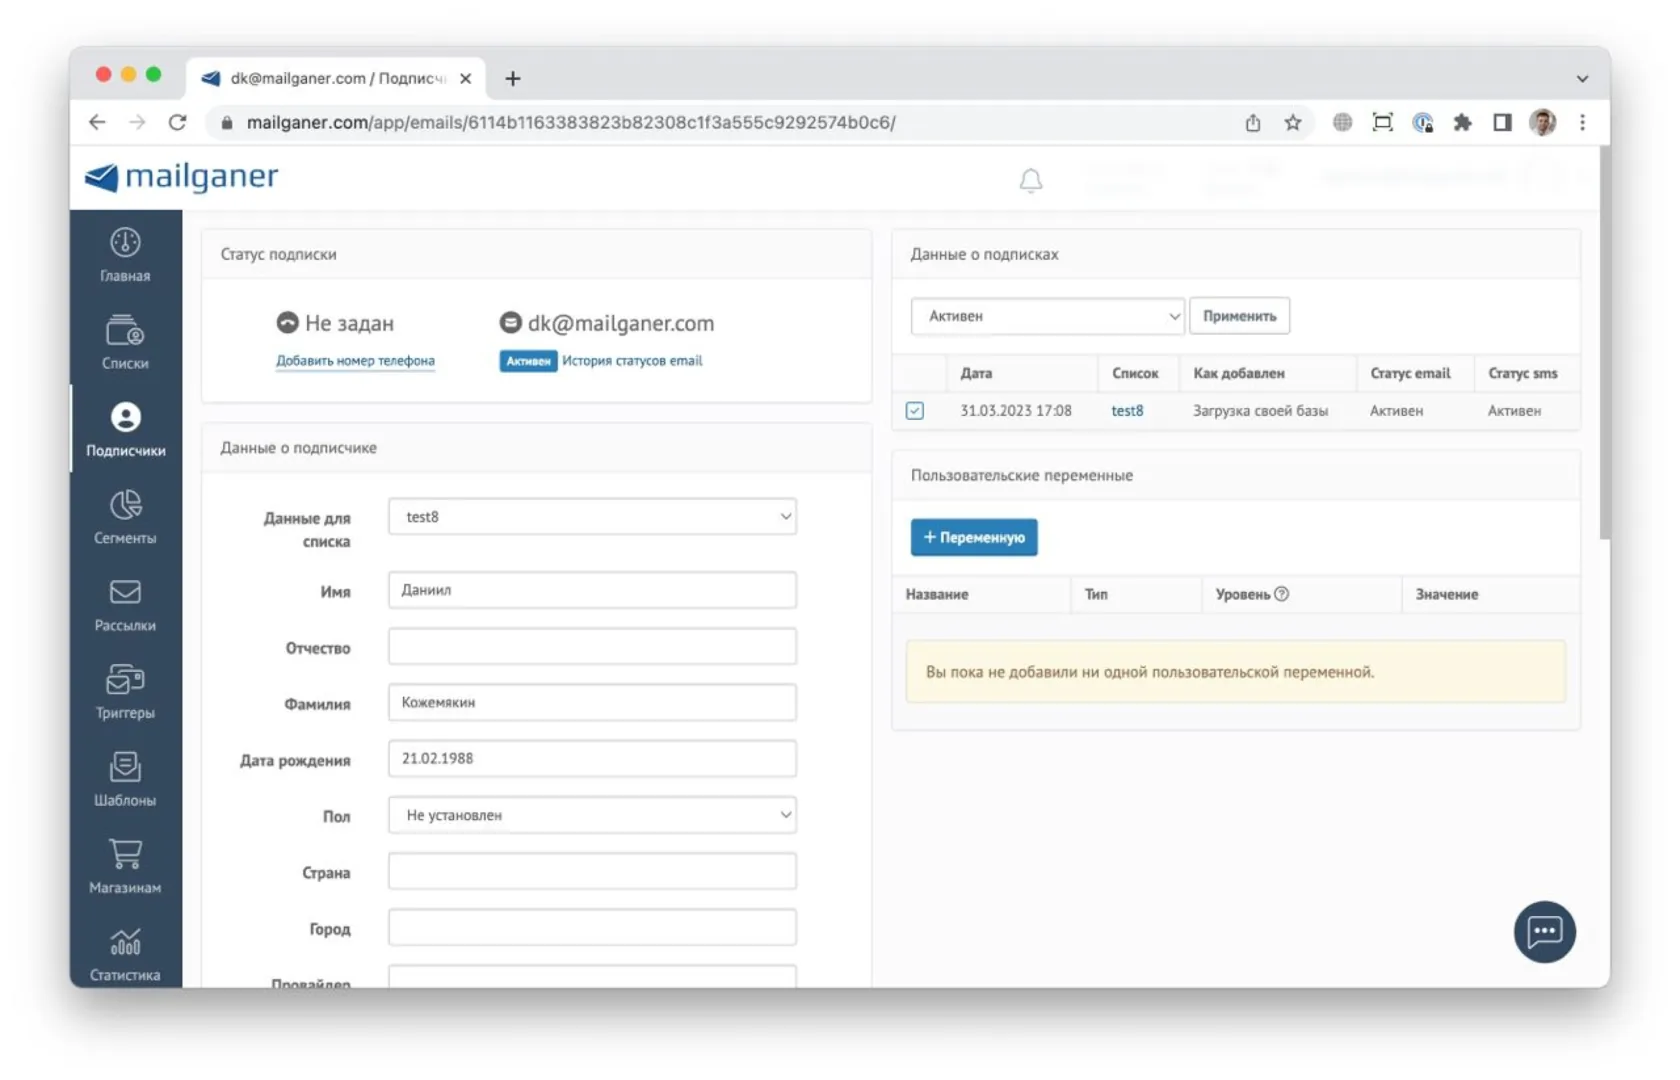Open the Статистика sidebar item
Viewport: 1680px width, 1080px height.
[125, 954]
